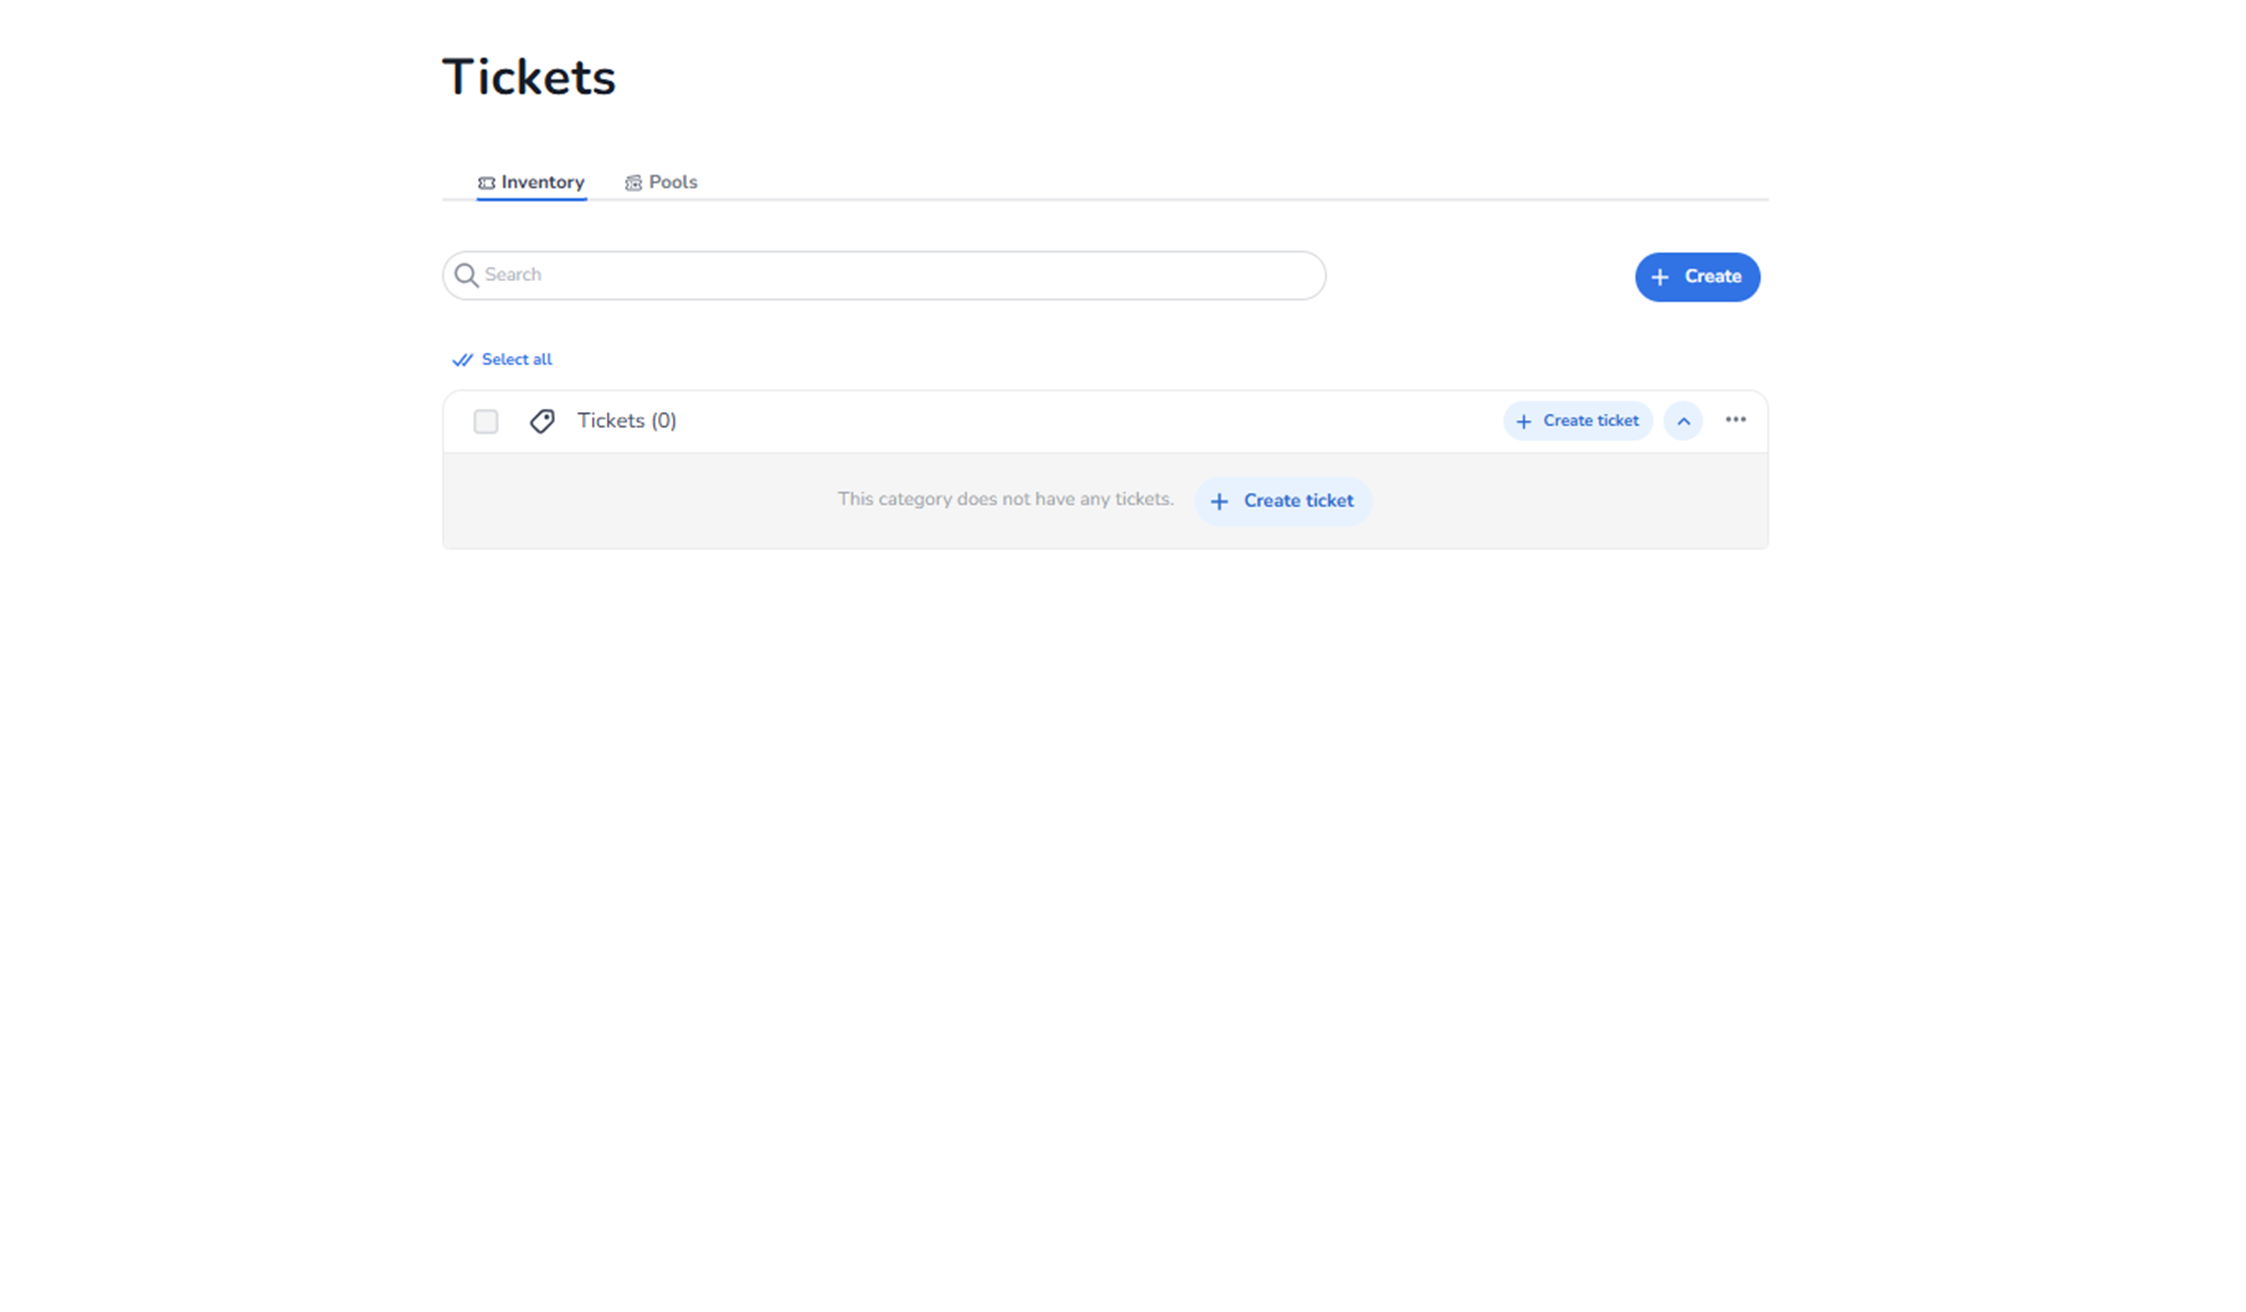Tick the Tickets category checkbox

coord(486,422)
